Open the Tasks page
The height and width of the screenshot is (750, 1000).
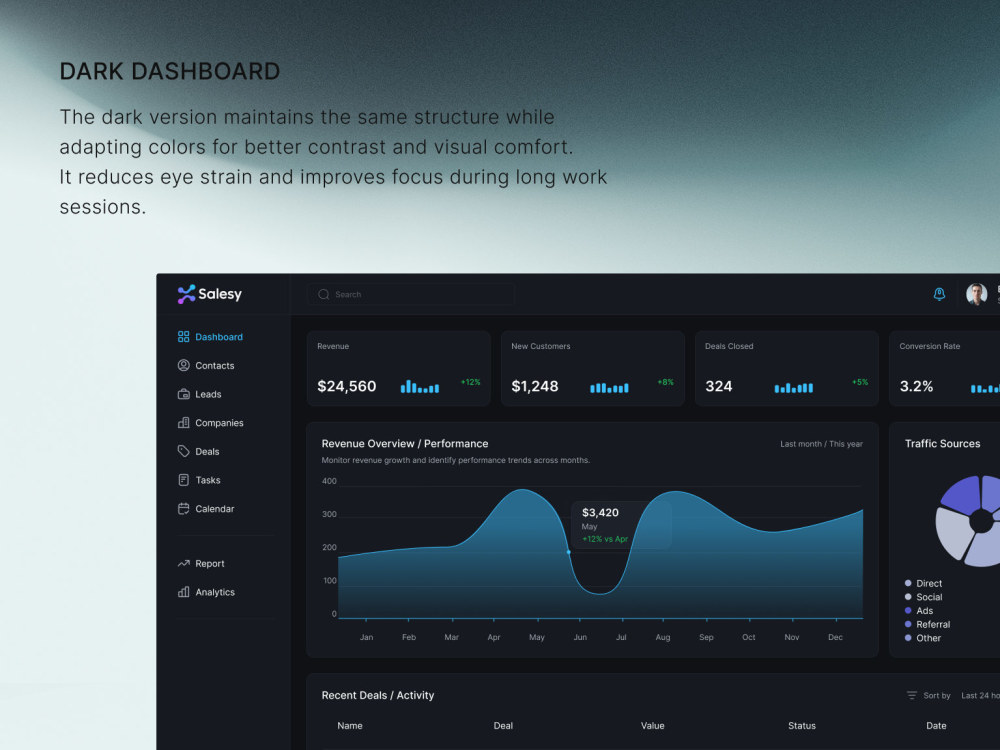pyautogui.click(x=208, y=480)
